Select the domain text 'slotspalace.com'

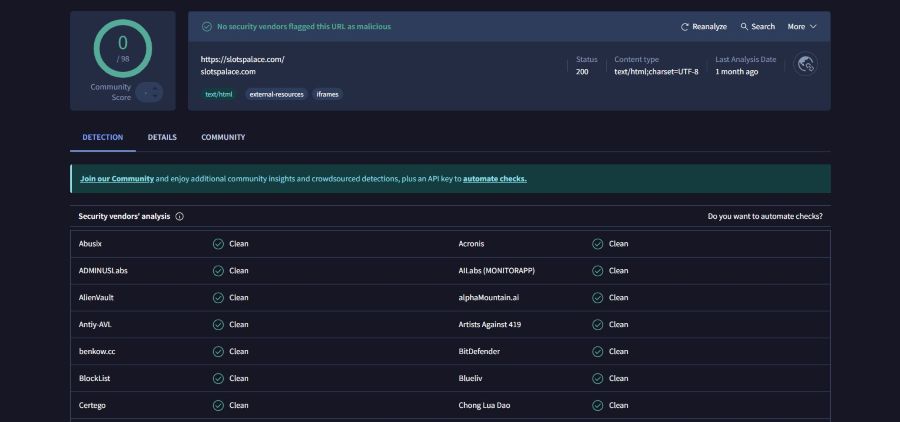228,72
